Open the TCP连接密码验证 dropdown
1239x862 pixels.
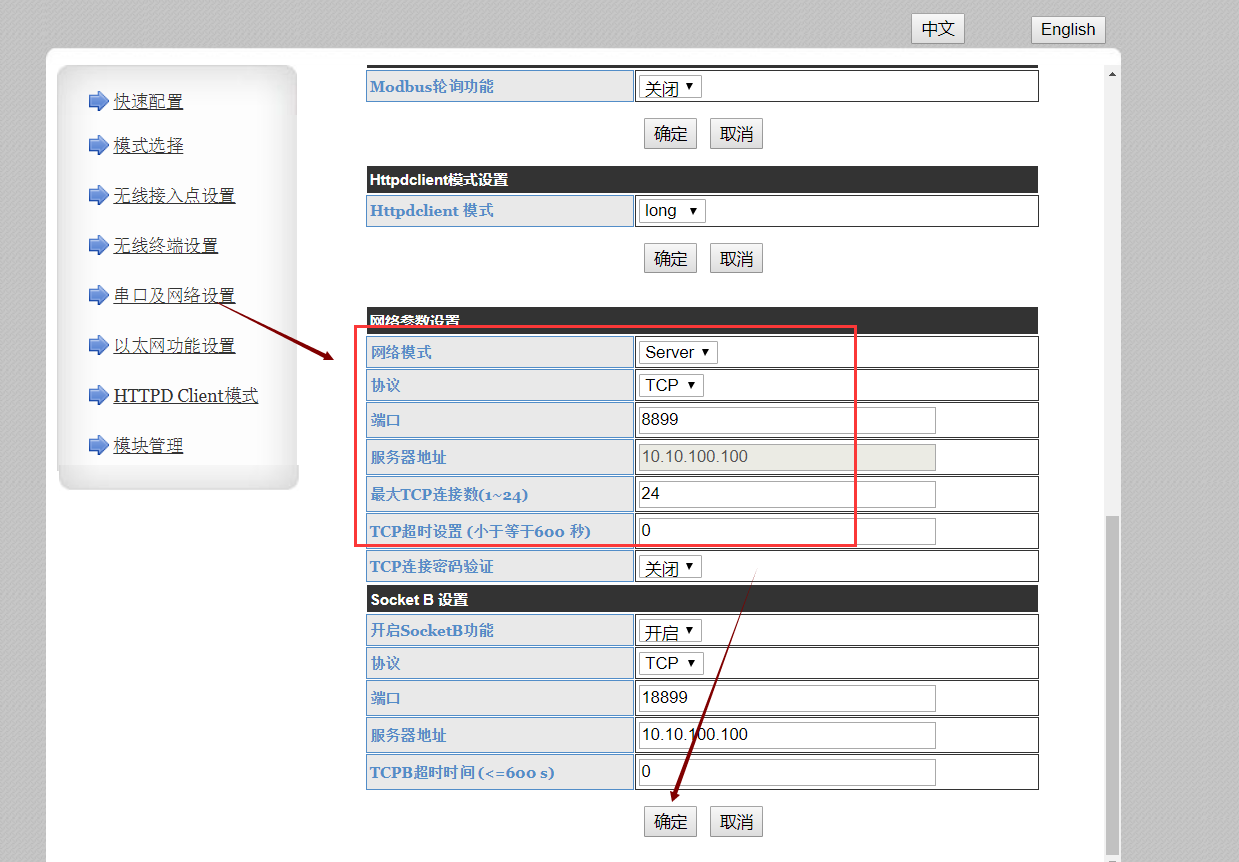click(670, 567)
